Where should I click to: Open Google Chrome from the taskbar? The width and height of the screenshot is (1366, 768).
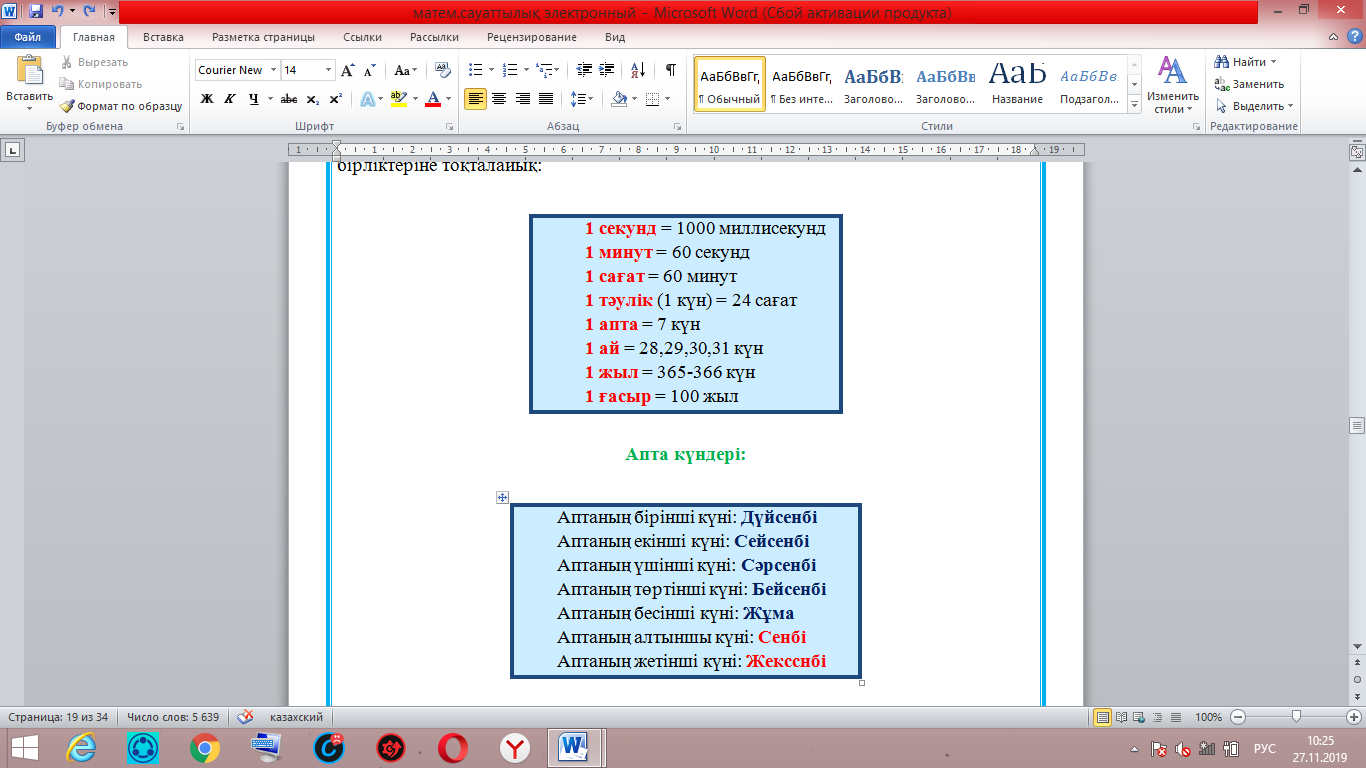pyautogui.click(x=205, y=747)
